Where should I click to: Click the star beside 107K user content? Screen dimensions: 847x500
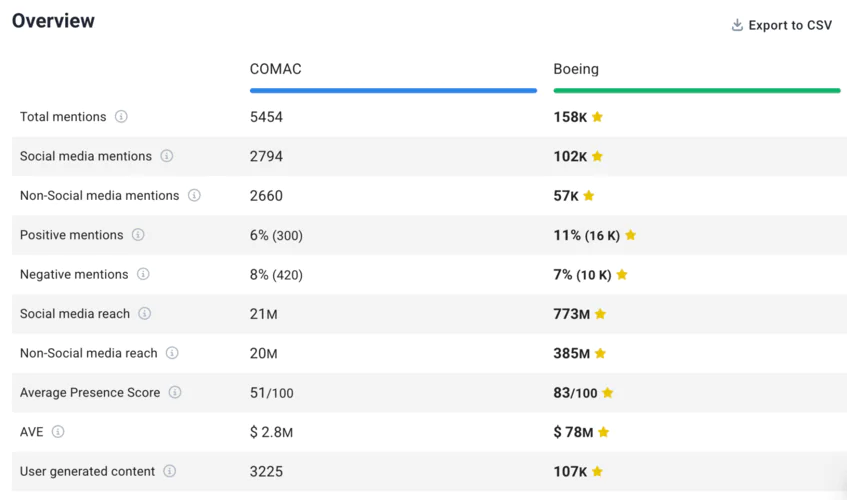597,471
